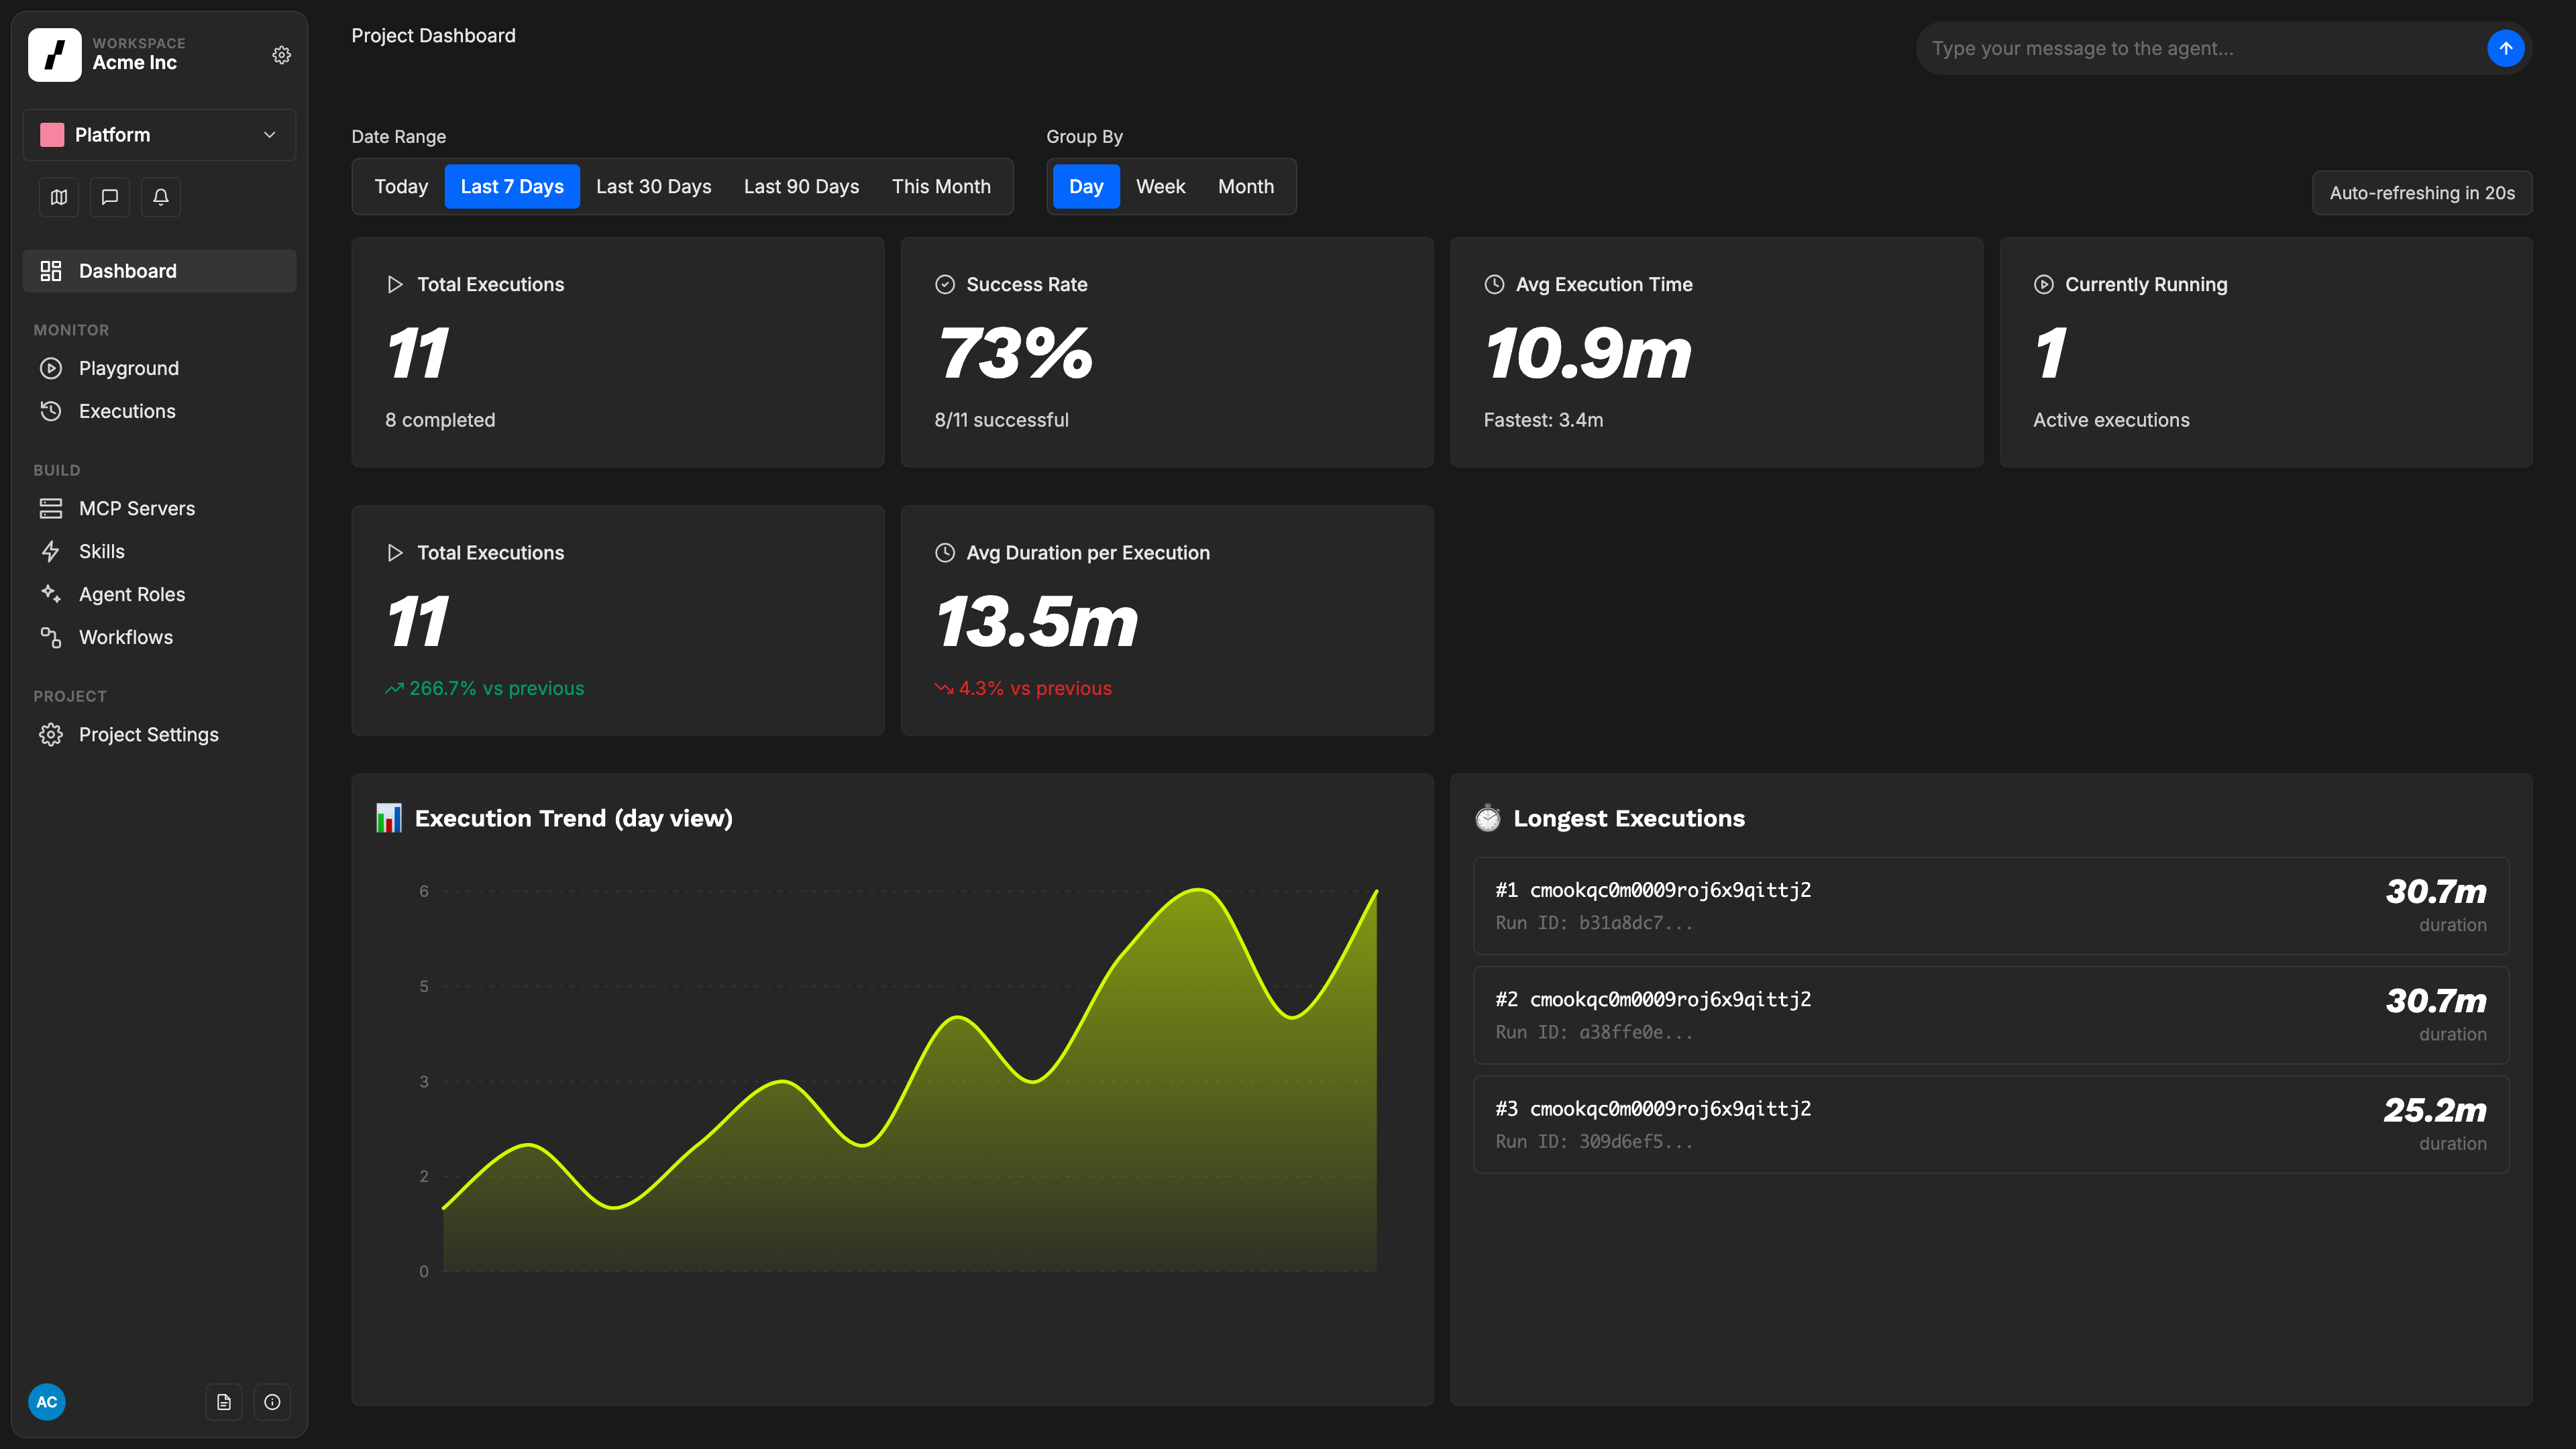Click Run ID: b31a8dc7... text

pos(1594,923)
